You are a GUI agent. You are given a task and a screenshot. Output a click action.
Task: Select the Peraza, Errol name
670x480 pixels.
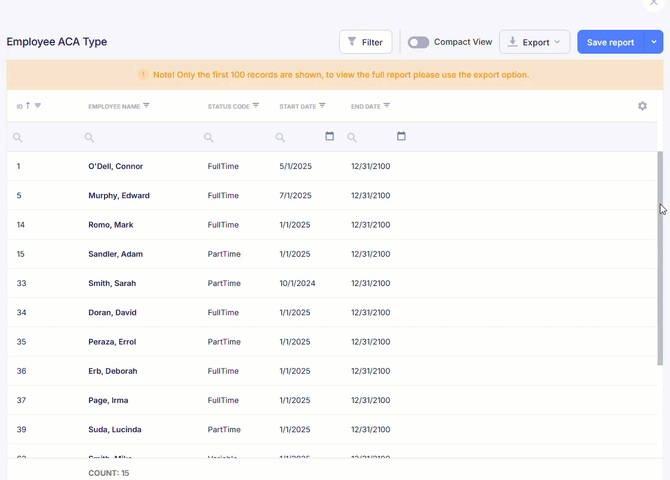click(x=112, y=342)
